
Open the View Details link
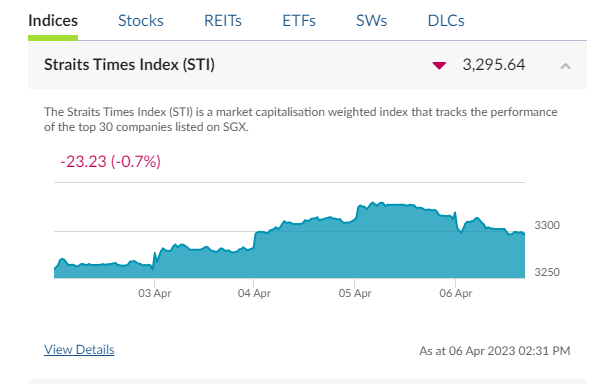pos(79,349)
